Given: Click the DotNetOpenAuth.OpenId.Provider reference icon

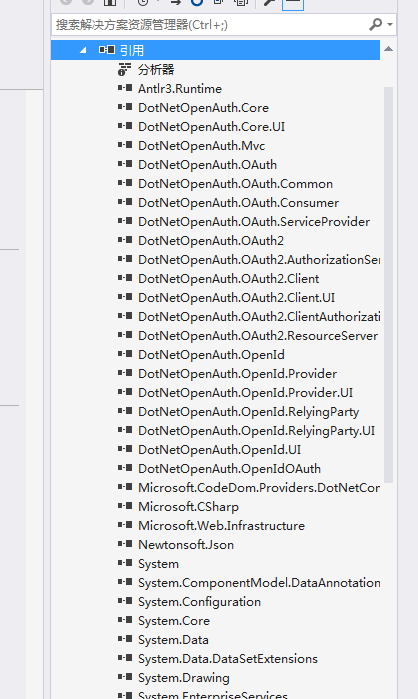Looking at the screenshot, I should tap(125, 373).
